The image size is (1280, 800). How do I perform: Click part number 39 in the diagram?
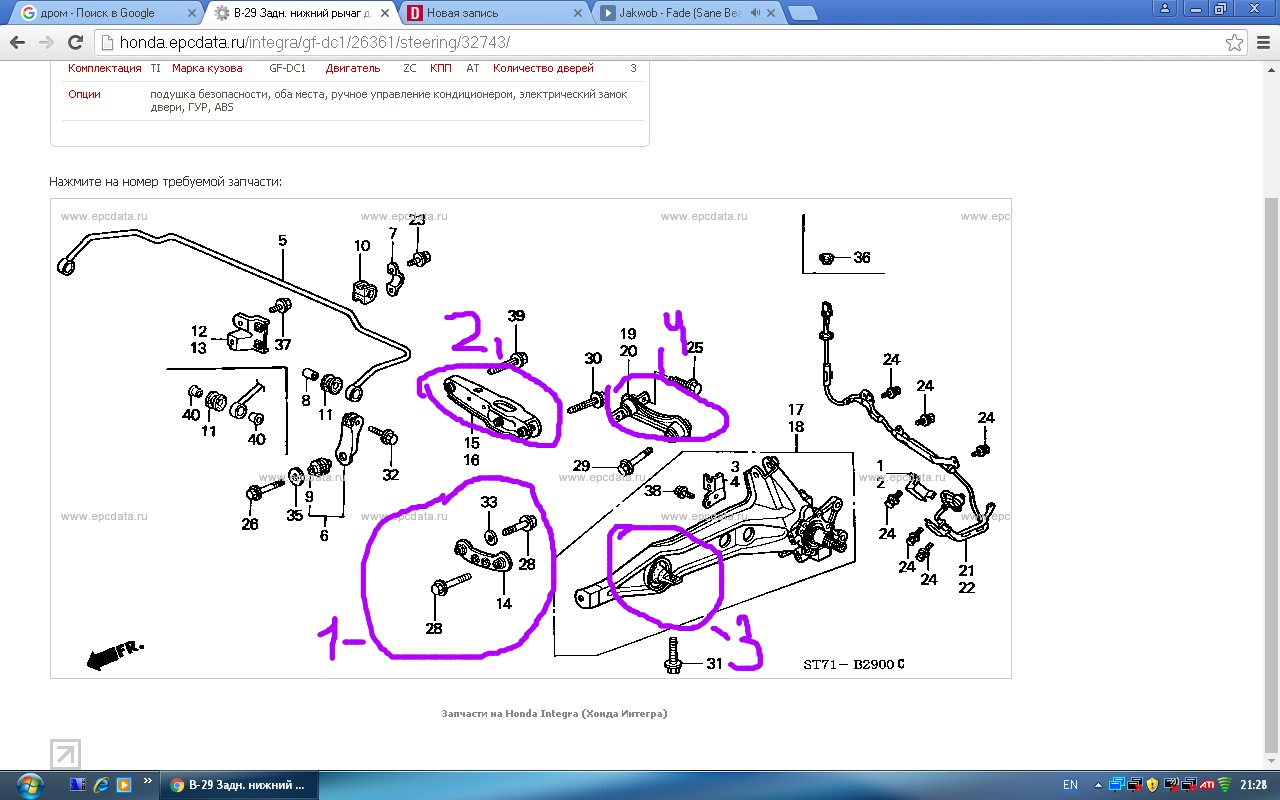click(x=516, y=316)
